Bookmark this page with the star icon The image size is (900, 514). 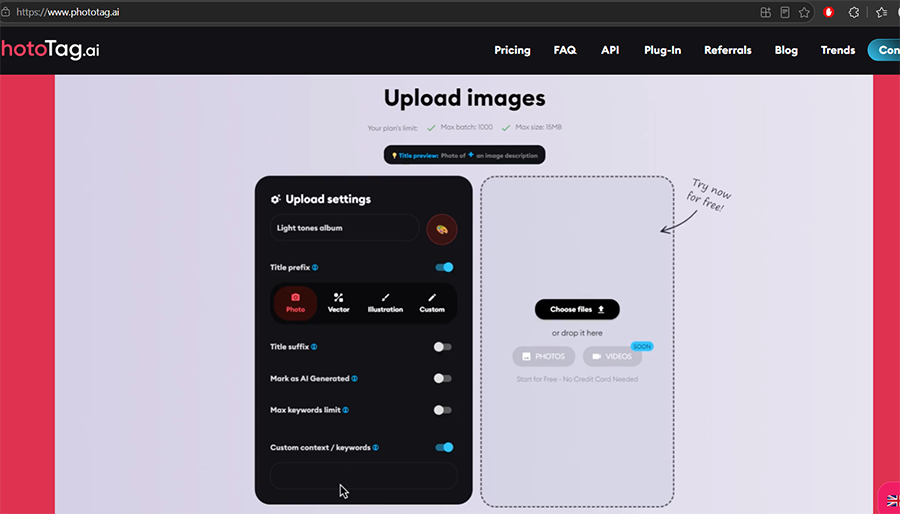(804, 13)
